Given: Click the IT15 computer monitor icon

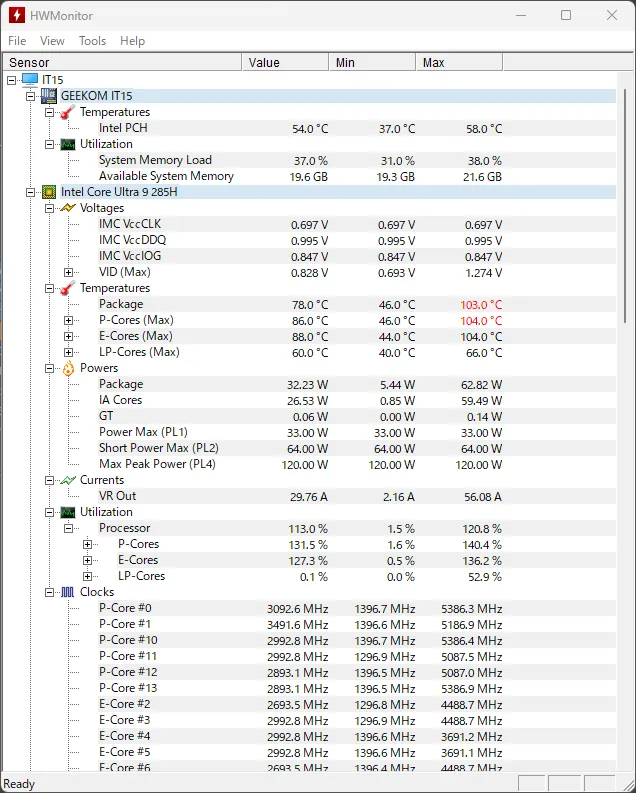Looking at the screenshot, I should (30, 79).
